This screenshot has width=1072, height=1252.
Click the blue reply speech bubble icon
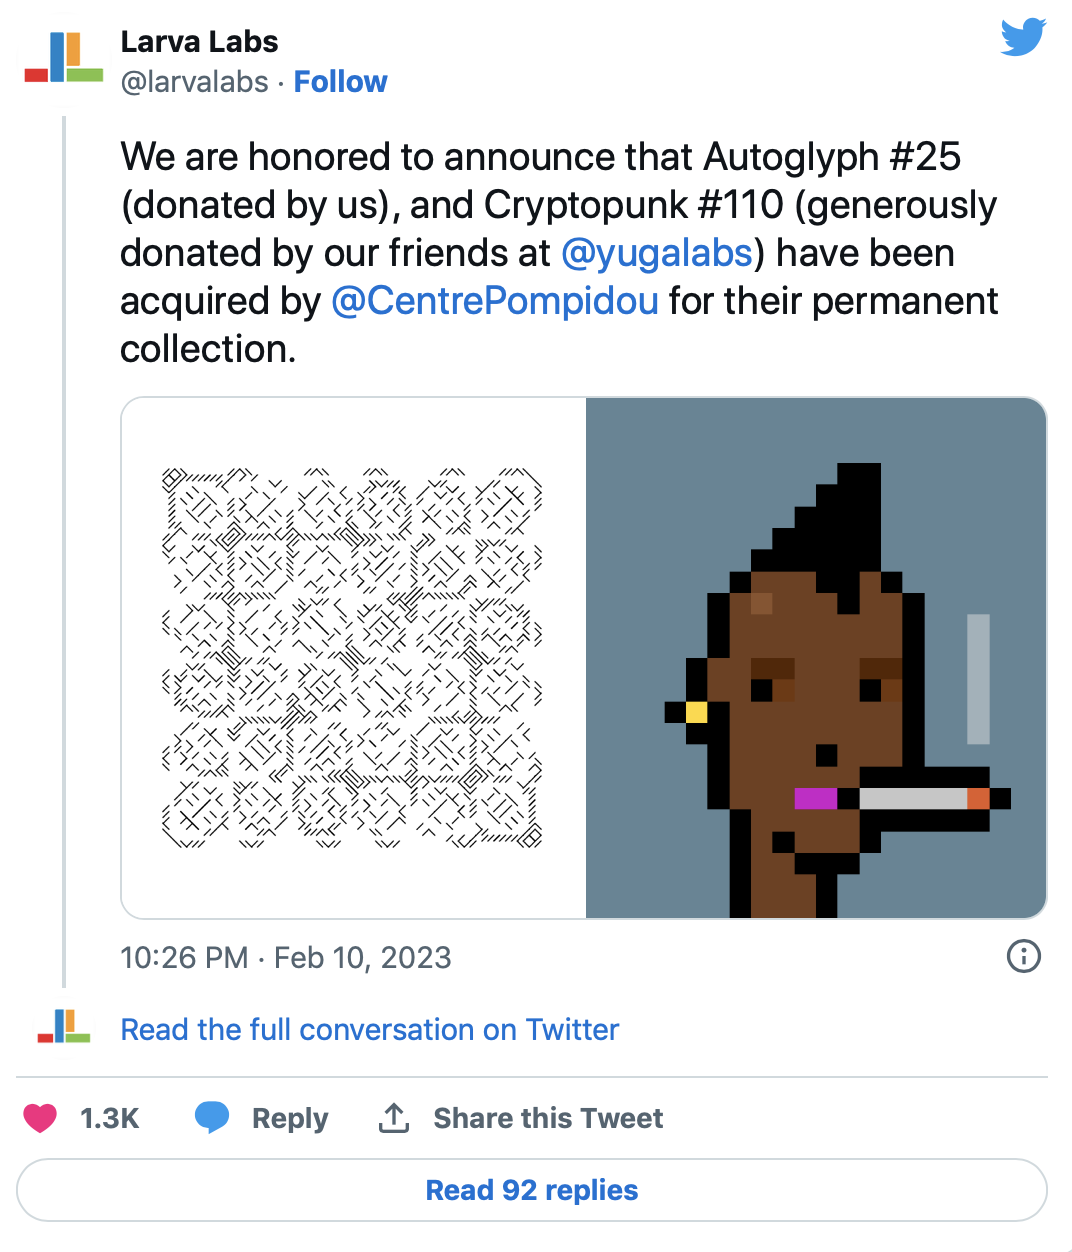click(x=212, y=1117)
